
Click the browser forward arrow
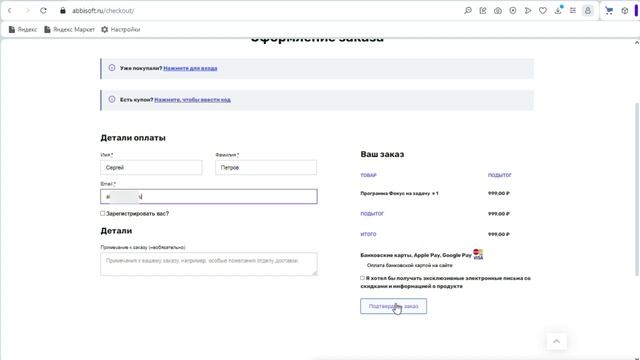27,11
